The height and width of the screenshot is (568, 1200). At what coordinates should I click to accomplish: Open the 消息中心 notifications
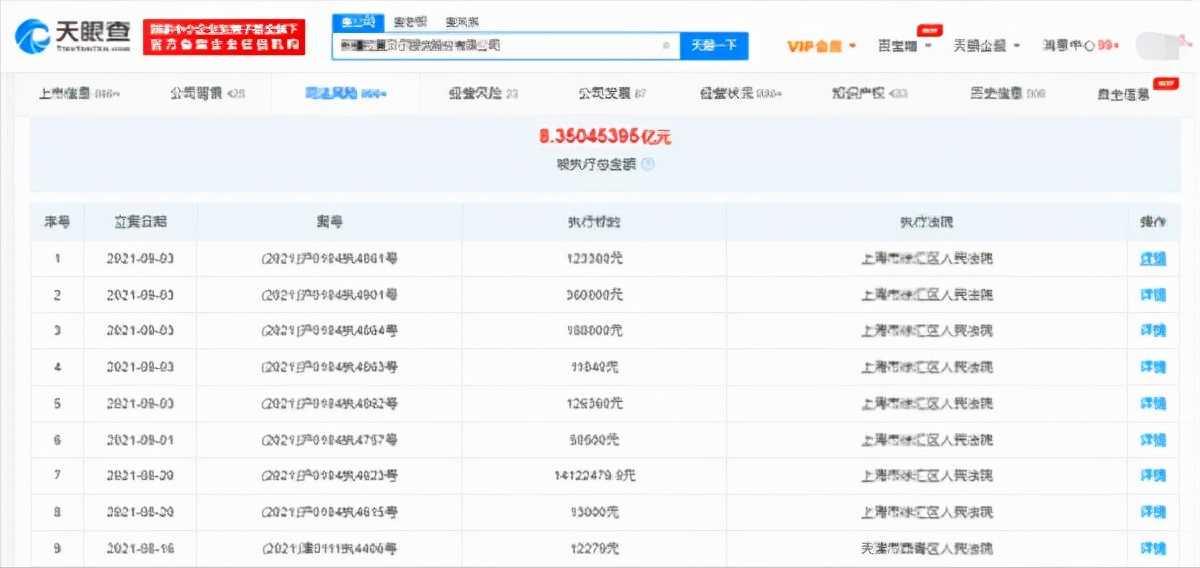tap(1081, 46)
